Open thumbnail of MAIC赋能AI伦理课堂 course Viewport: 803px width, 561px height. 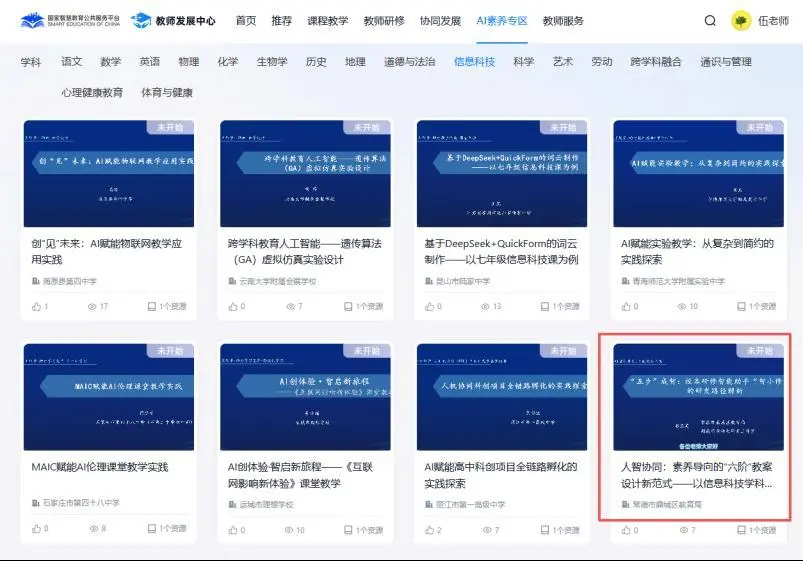coord(109,397)
